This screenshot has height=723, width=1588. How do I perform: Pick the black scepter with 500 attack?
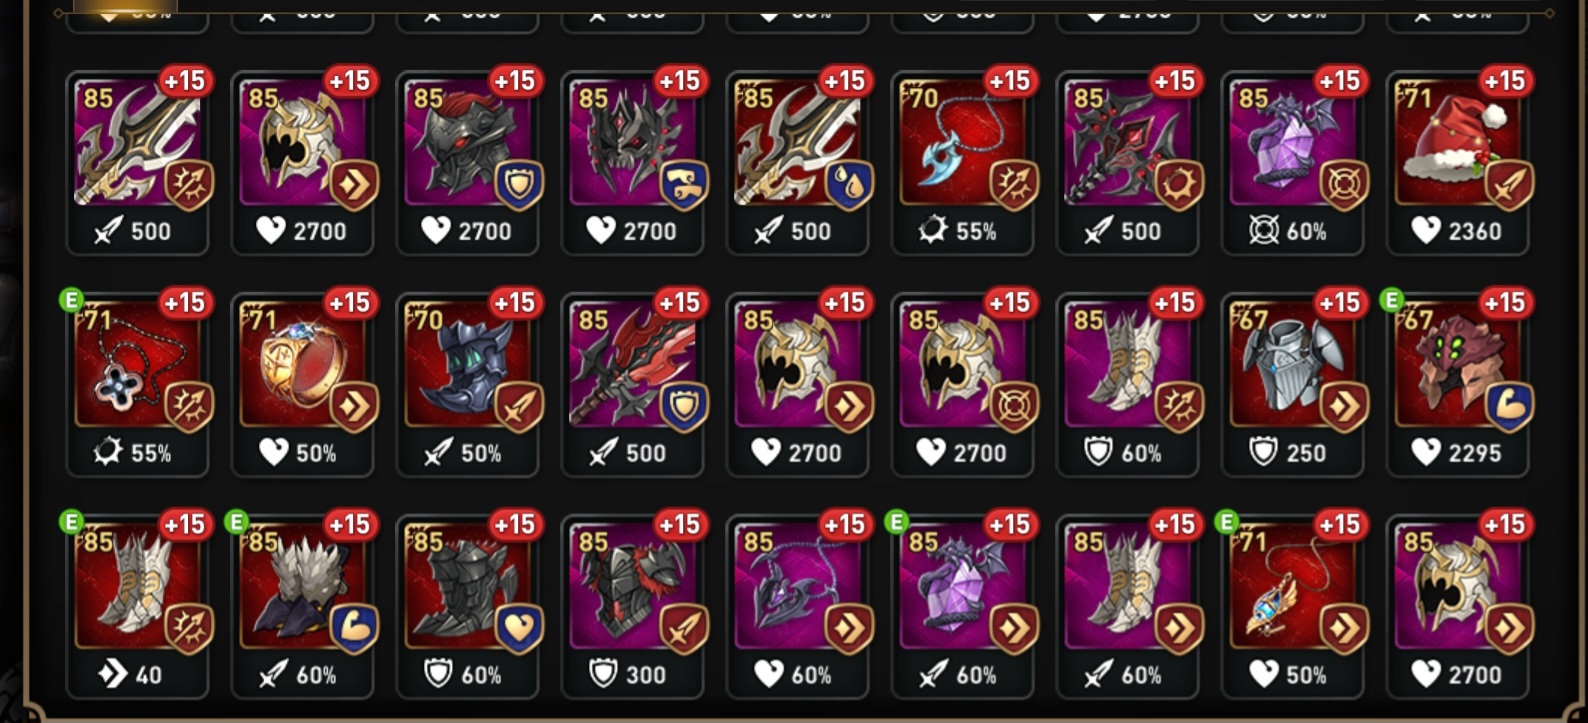(x=1127, y=162)
